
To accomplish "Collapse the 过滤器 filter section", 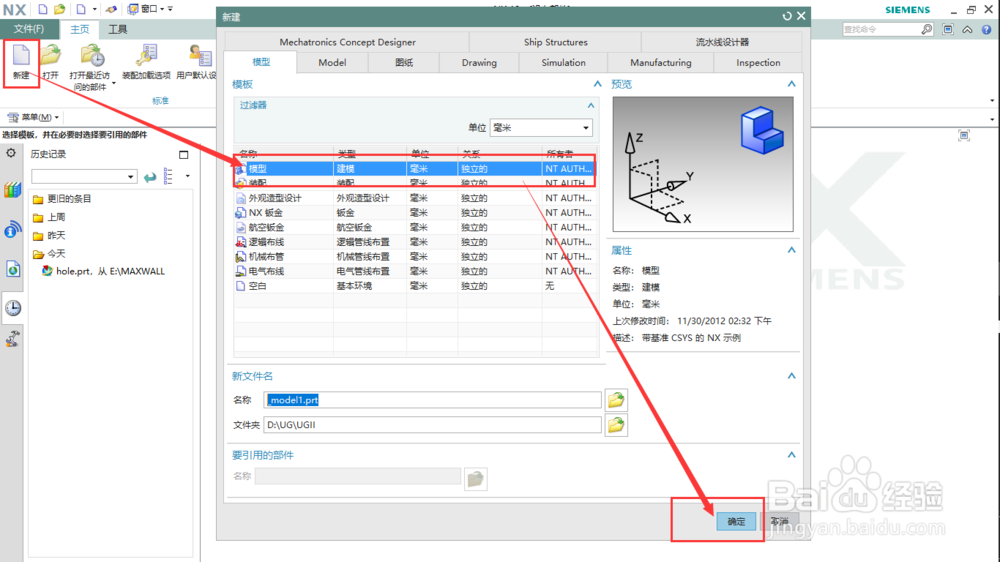I will [x=591, y=105].
